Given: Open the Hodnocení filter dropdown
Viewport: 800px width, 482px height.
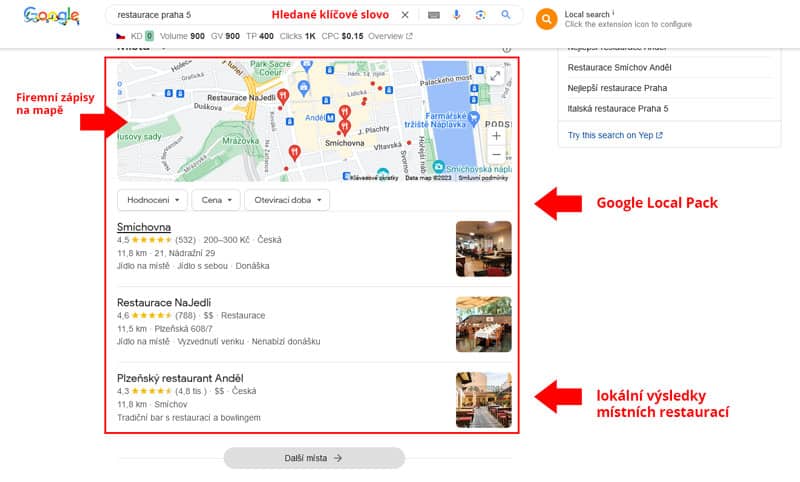Looking at the screenshot, I should pyautogui.click(x=153, y=200).
